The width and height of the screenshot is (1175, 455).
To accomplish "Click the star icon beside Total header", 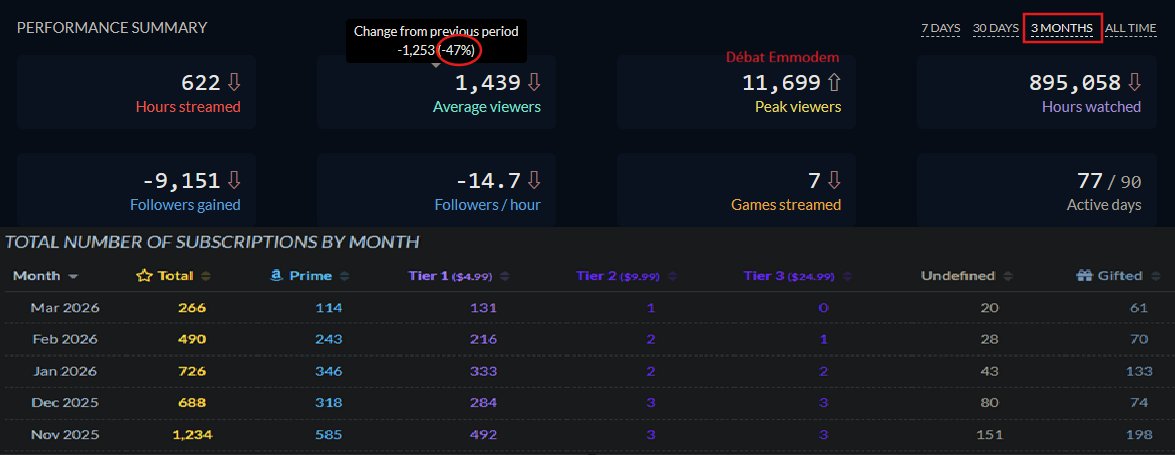I will point(145,276).
